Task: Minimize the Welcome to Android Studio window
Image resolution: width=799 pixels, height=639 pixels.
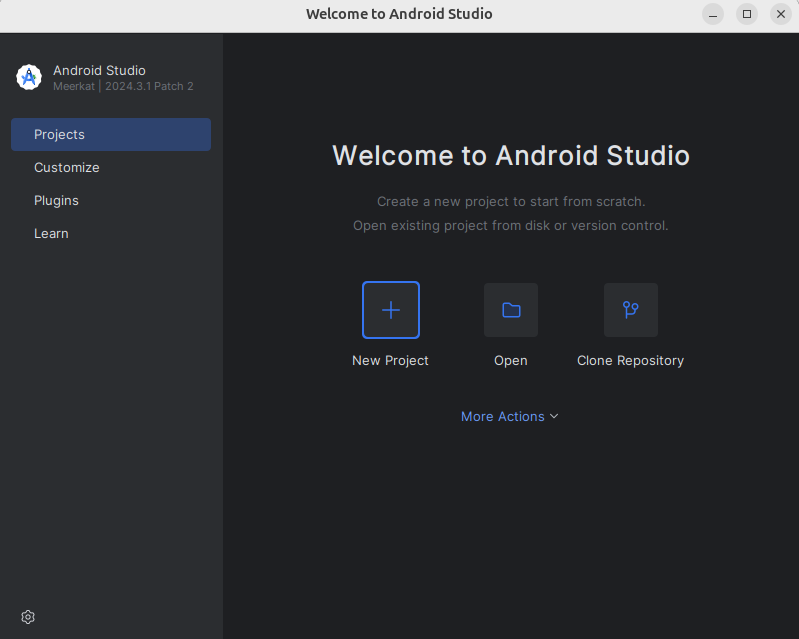Action: 713,14
